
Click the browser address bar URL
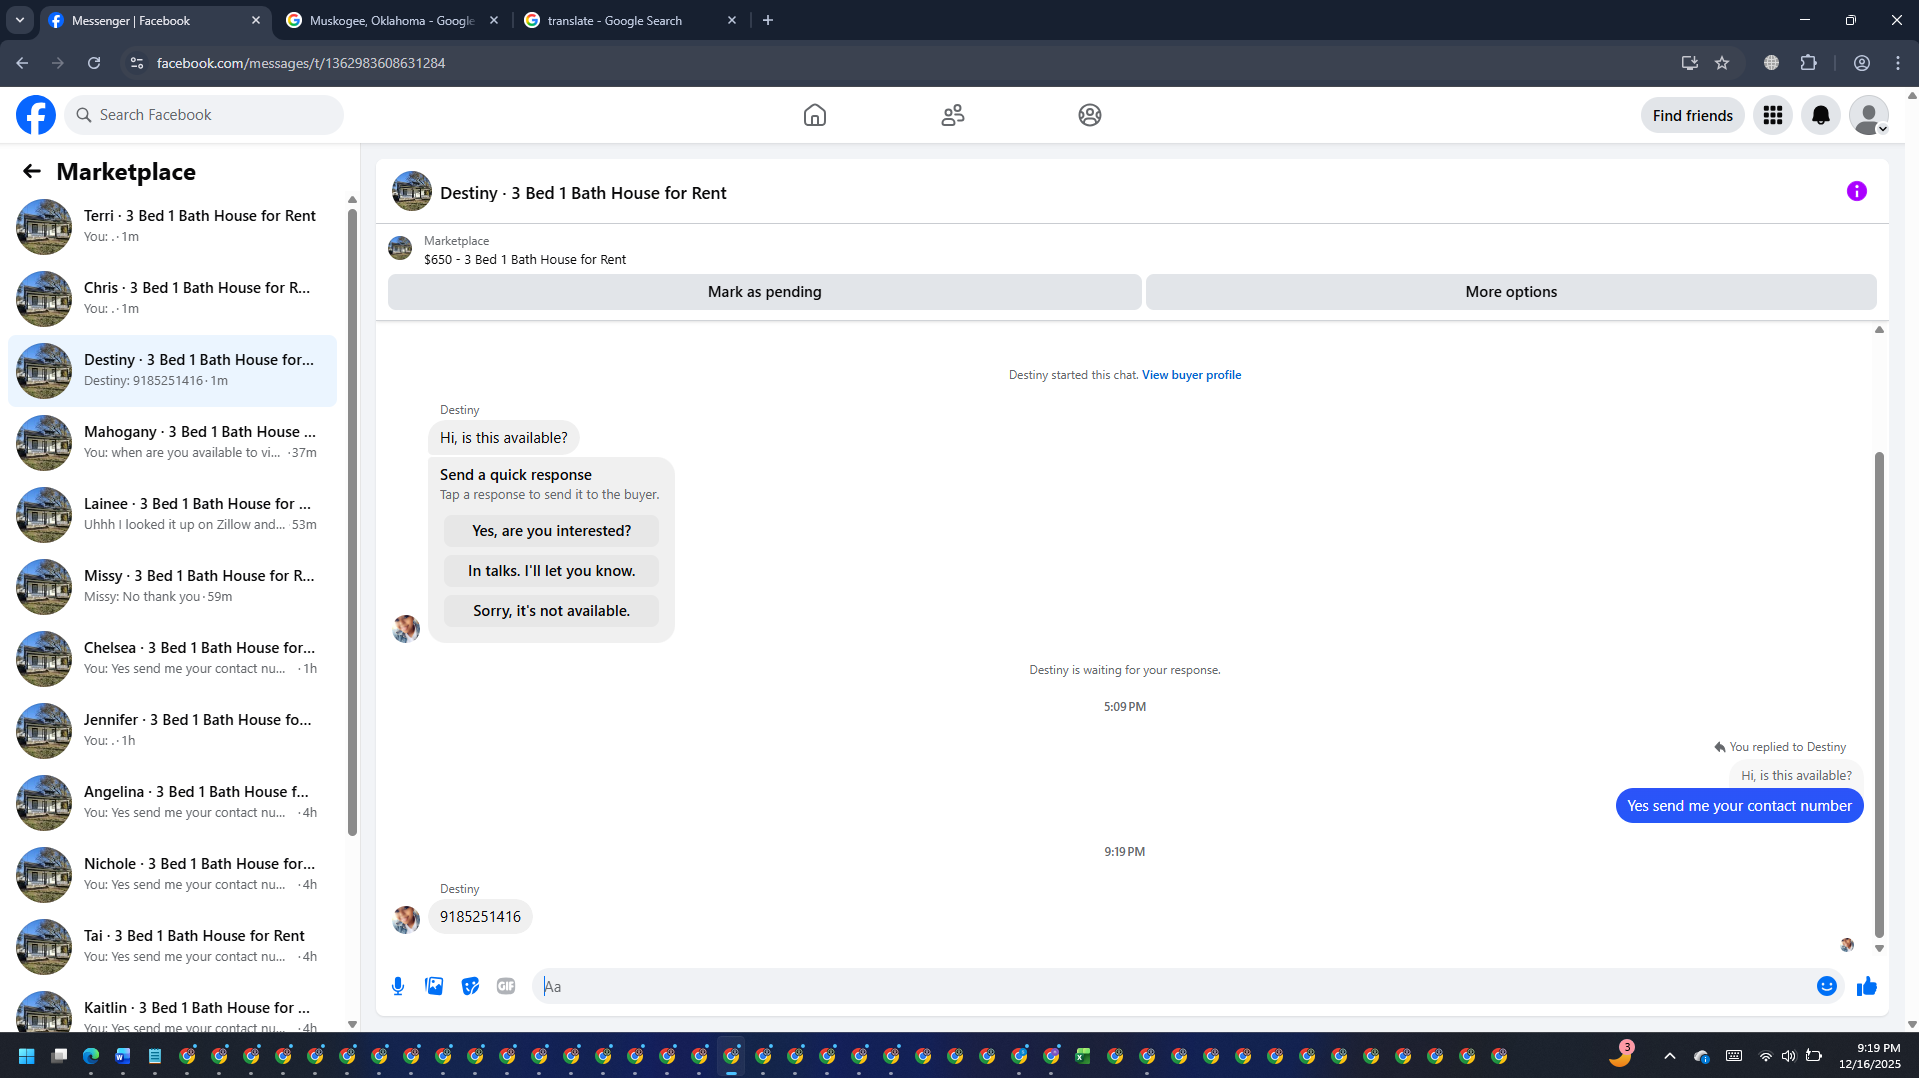pos(301,63)
